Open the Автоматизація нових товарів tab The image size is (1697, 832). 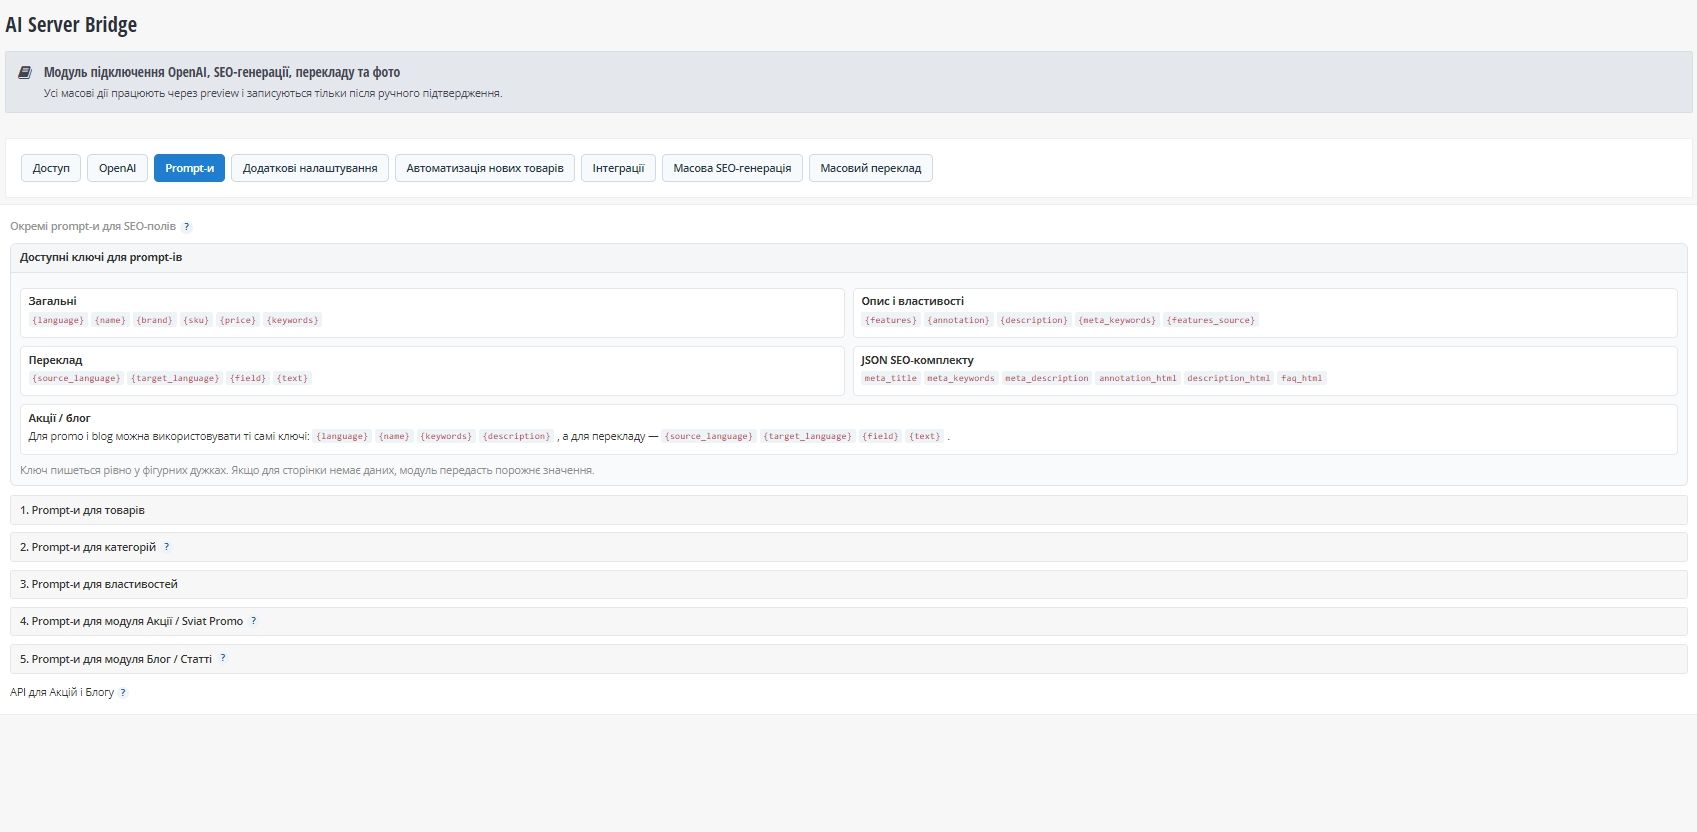[485, 168]
